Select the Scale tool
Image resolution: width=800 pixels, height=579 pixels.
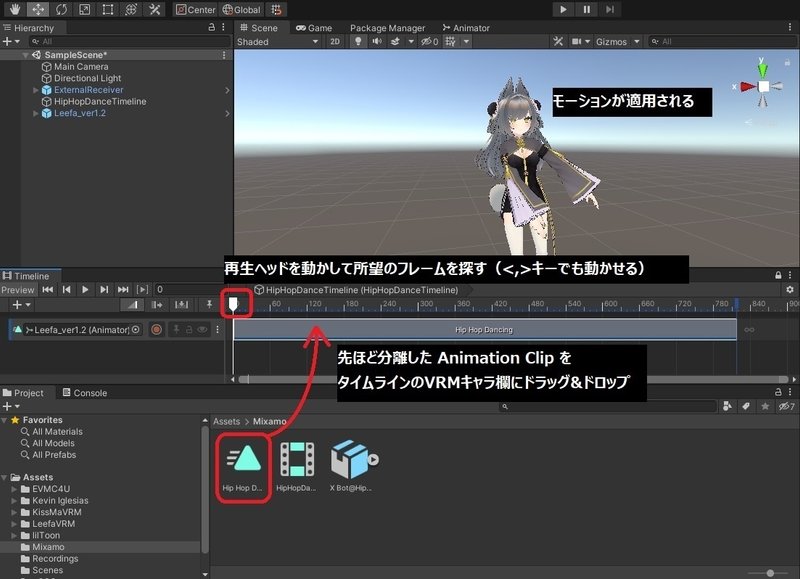click(x=85, y=9)
